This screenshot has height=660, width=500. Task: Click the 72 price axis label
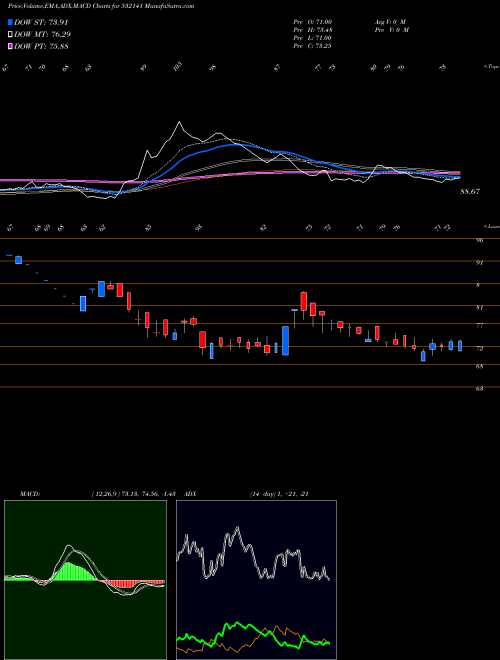click(480, 349)
